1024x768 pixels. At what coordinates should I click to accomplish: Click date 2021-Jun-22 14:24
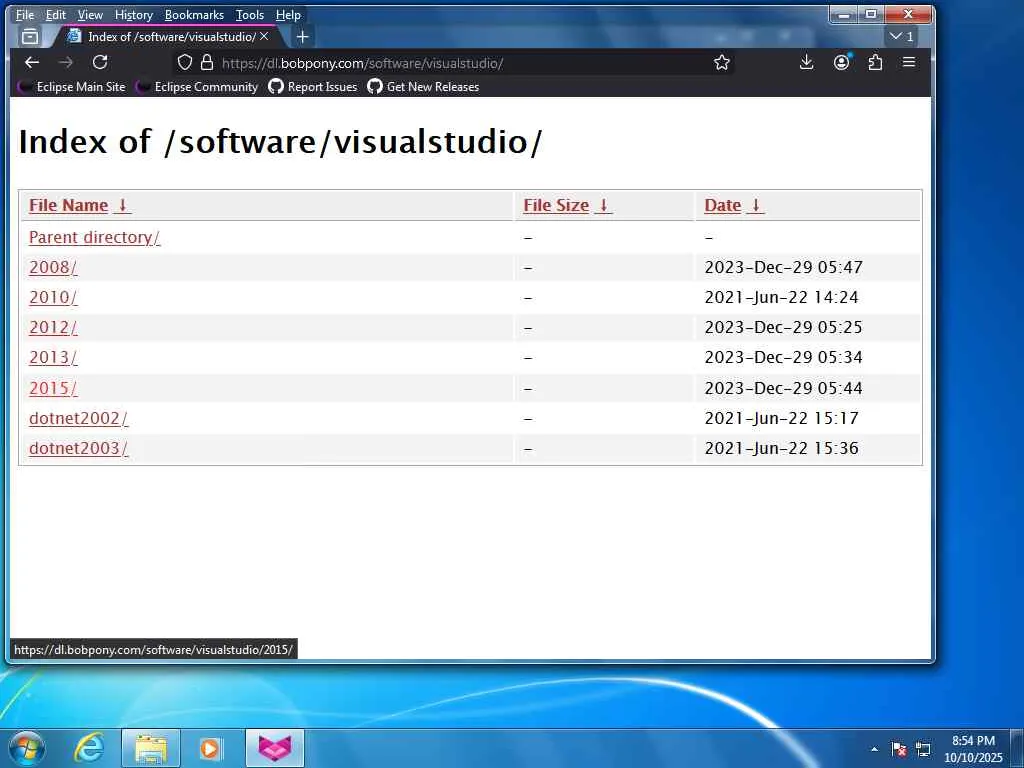tap(781, 297)
